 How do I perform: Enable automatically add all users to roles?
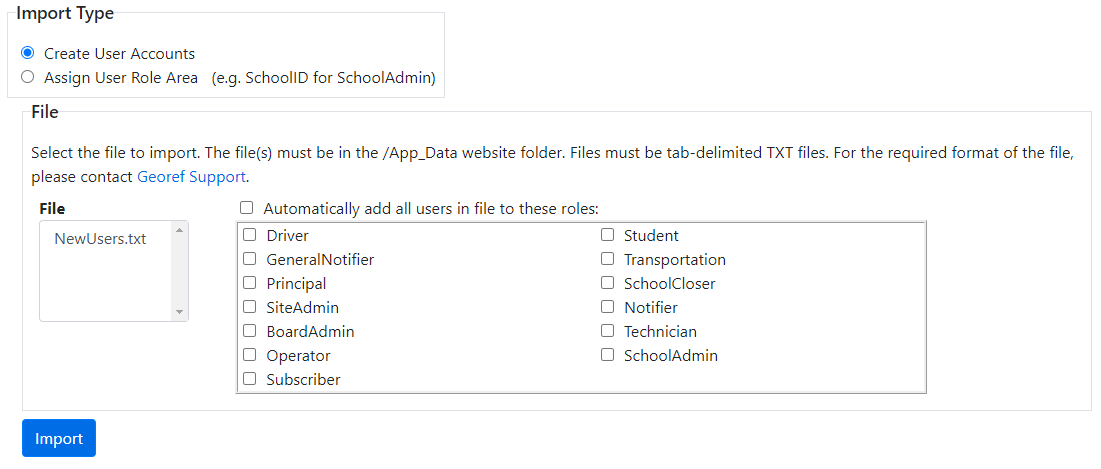247,209
